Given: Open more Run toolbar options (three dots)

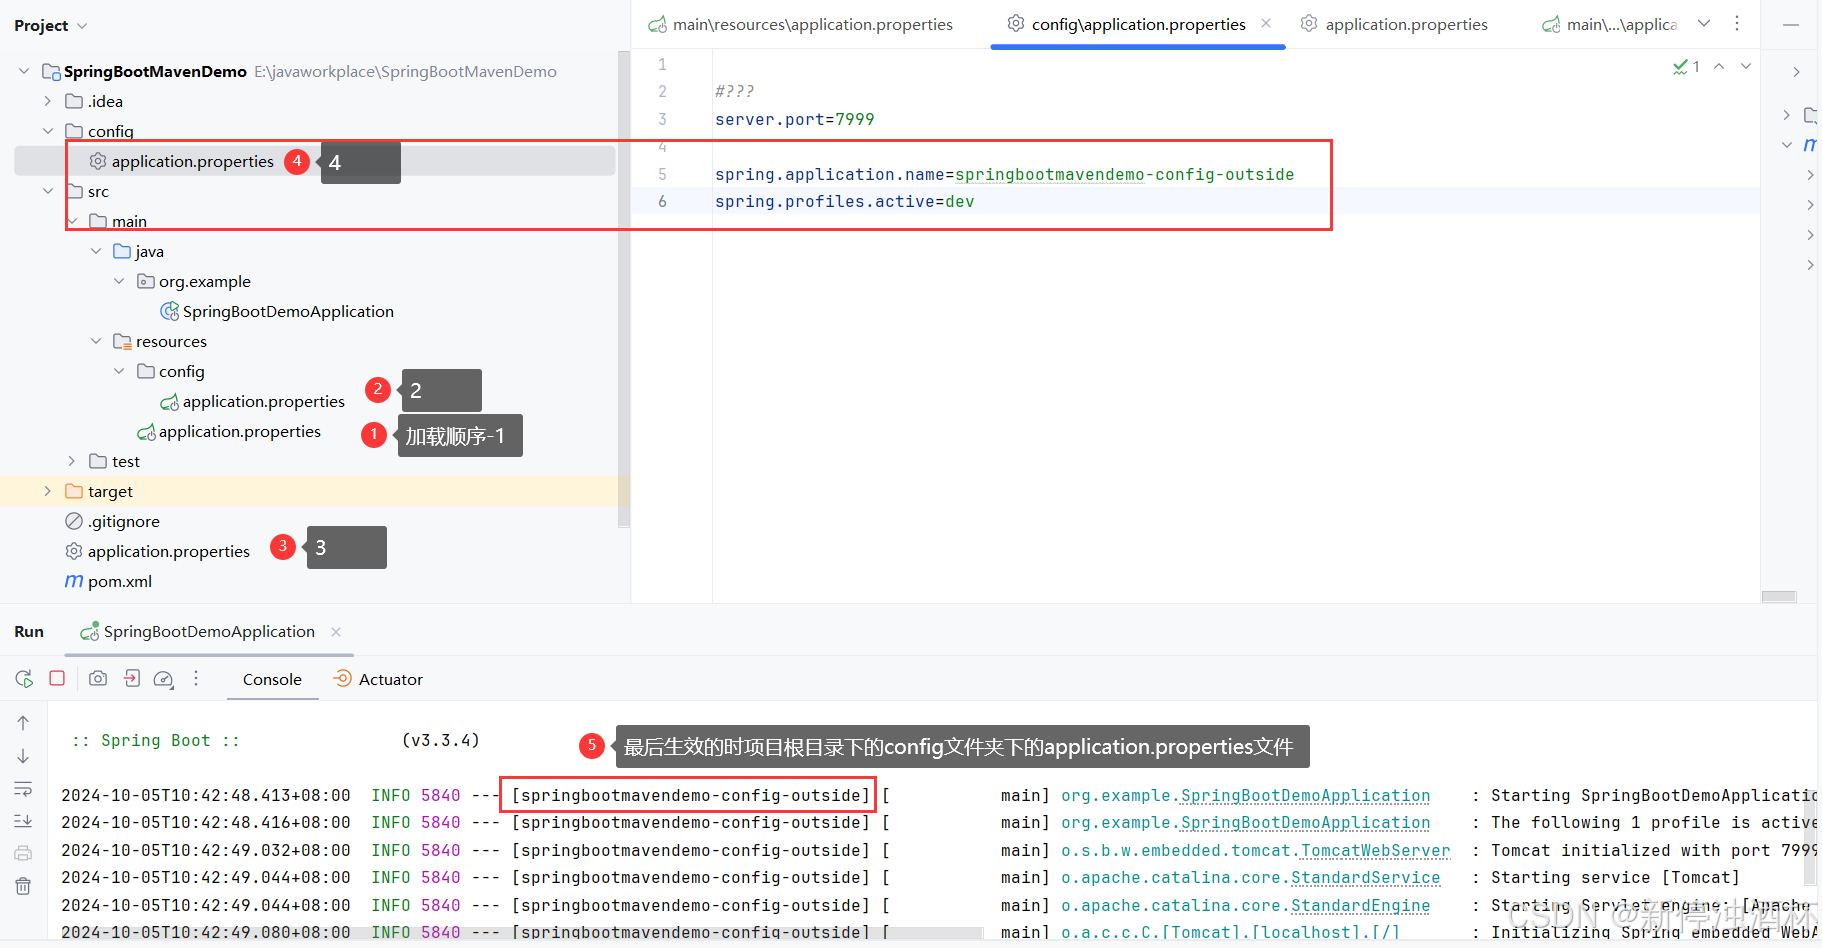Looking at the screenshot, I should coord(196,678).
